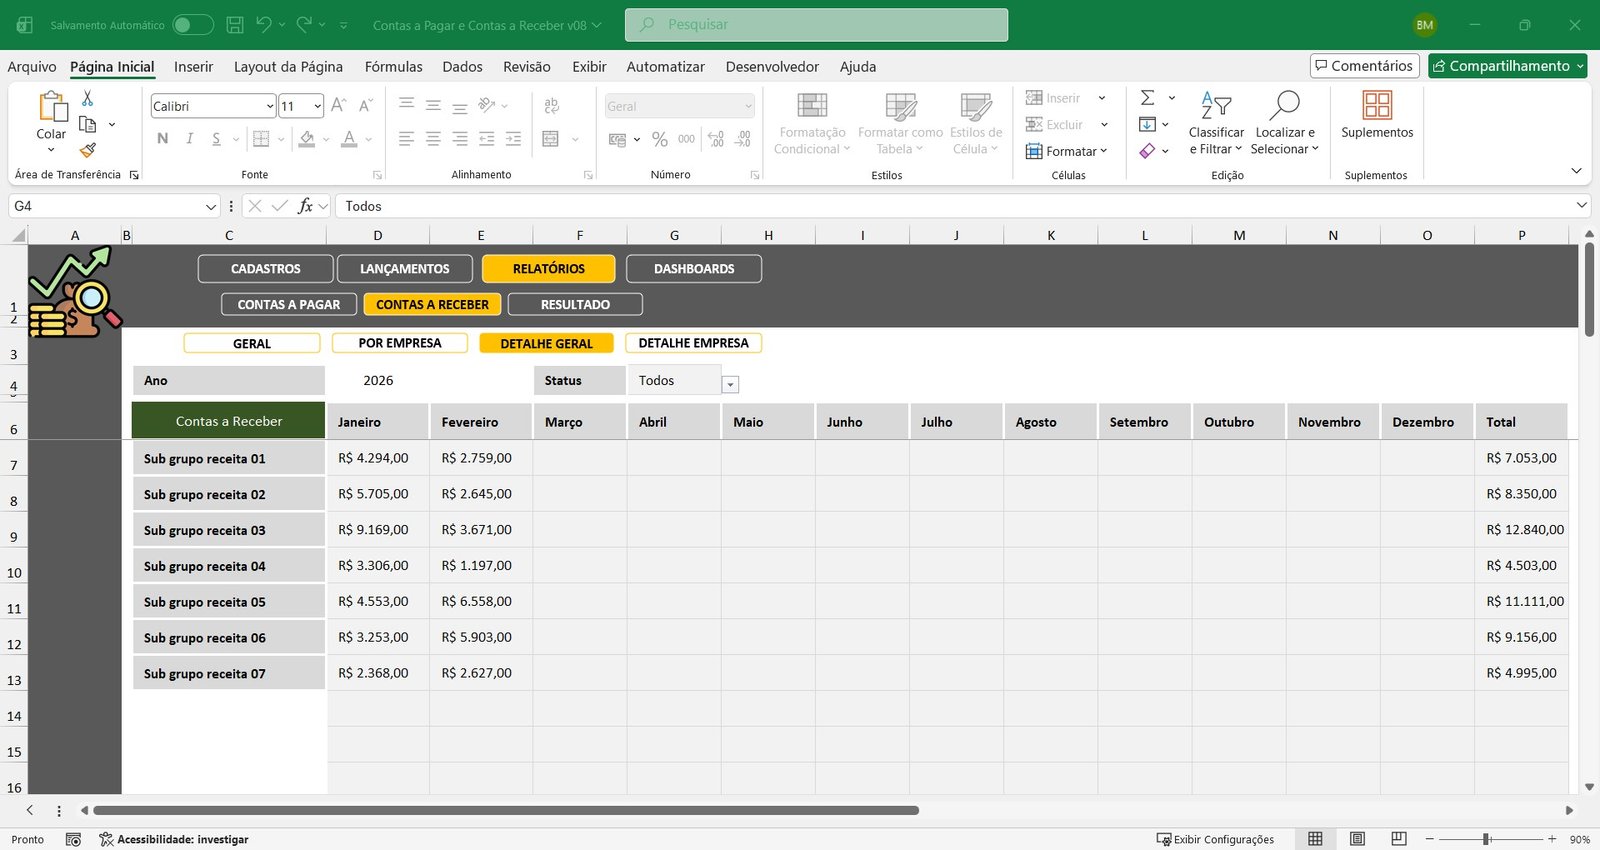
Task: Click the Pesquisar search box
Action: (816, 25)
